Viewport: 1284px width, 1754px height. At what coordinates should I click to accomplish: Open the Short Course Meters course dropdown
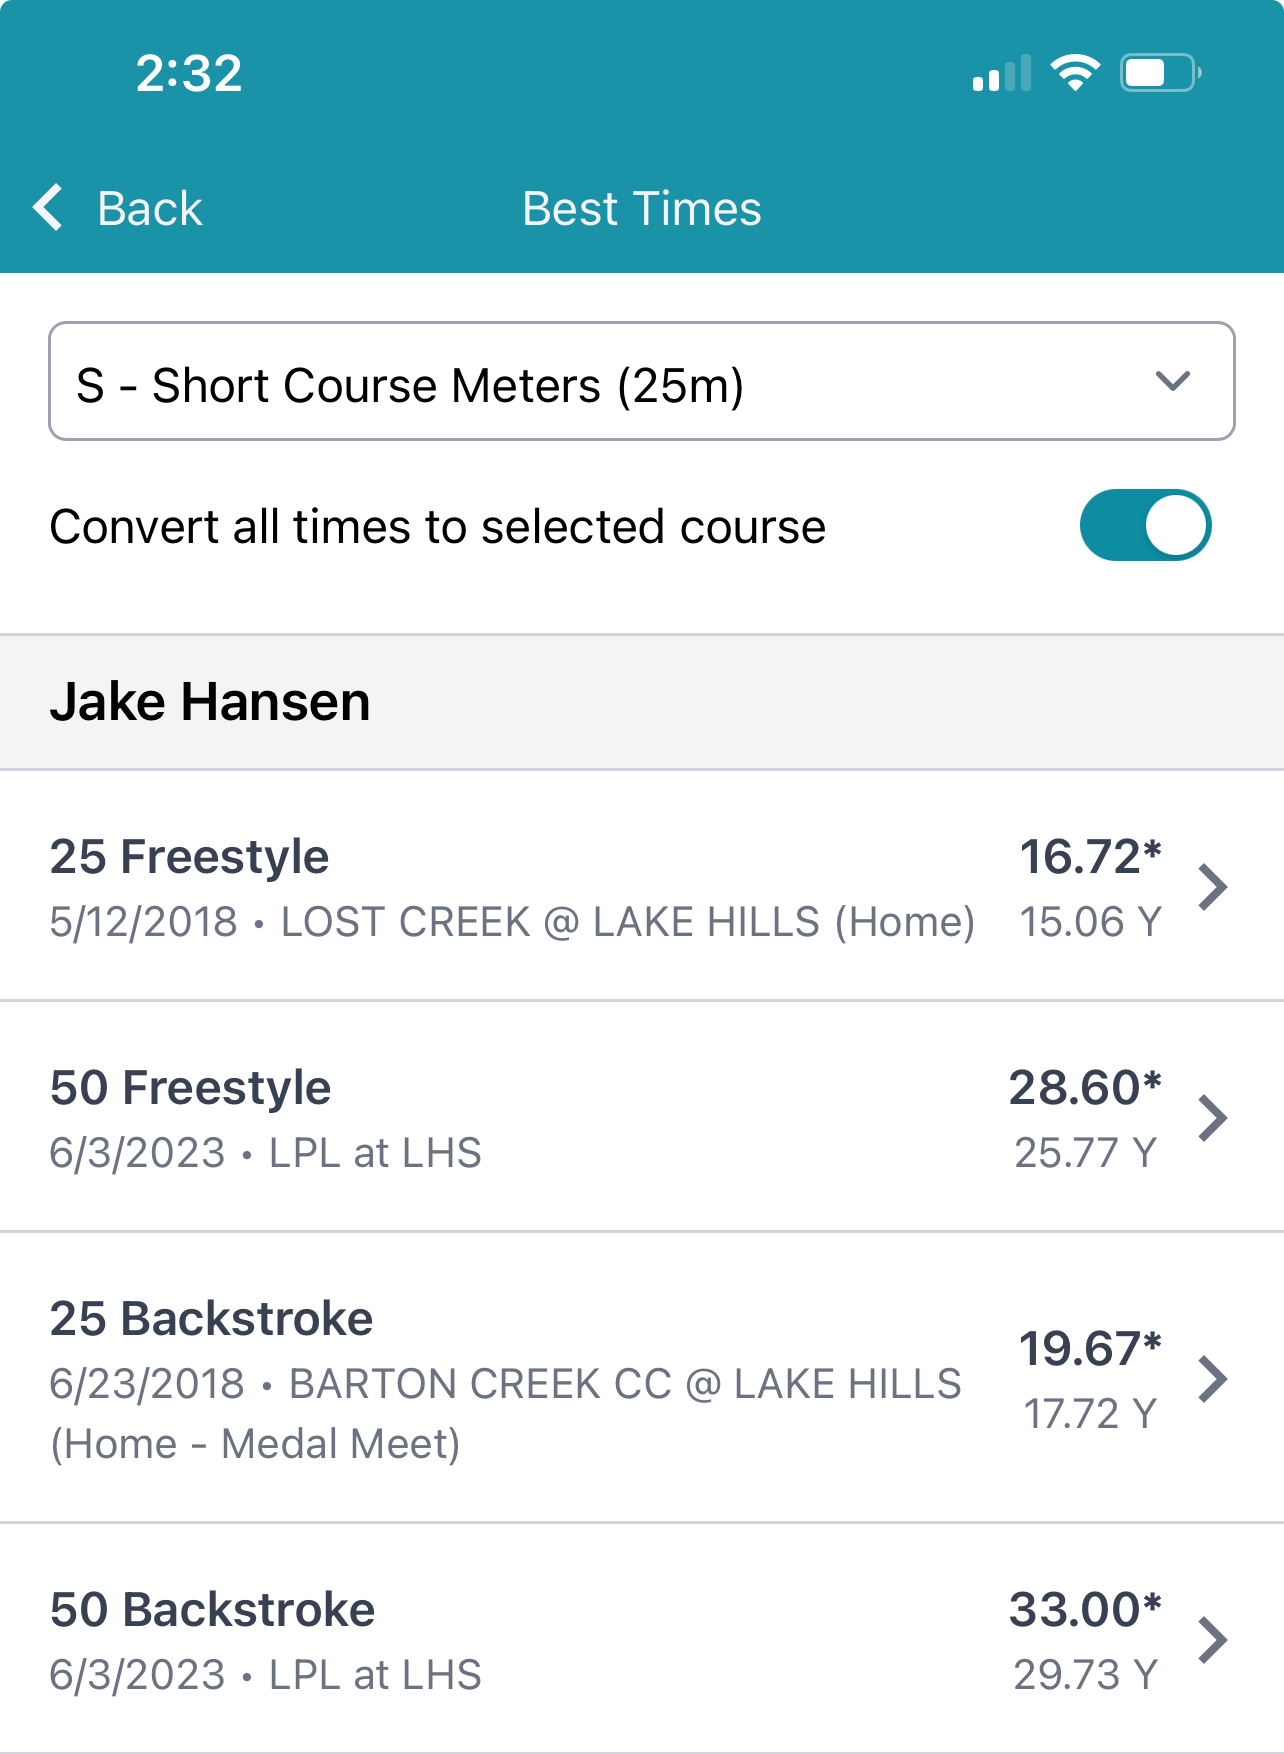(x=642, y=381)
